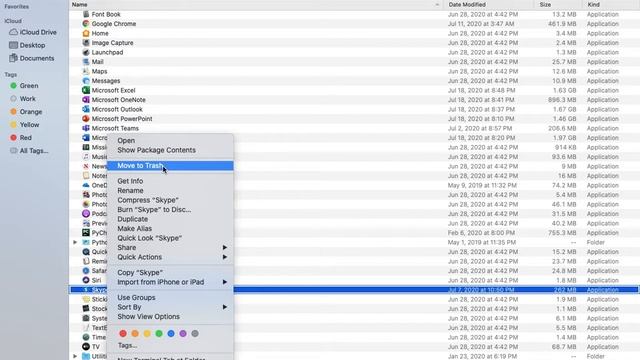Select the Google Chrome app icon
640x360 pixels.
click(86, 24)
